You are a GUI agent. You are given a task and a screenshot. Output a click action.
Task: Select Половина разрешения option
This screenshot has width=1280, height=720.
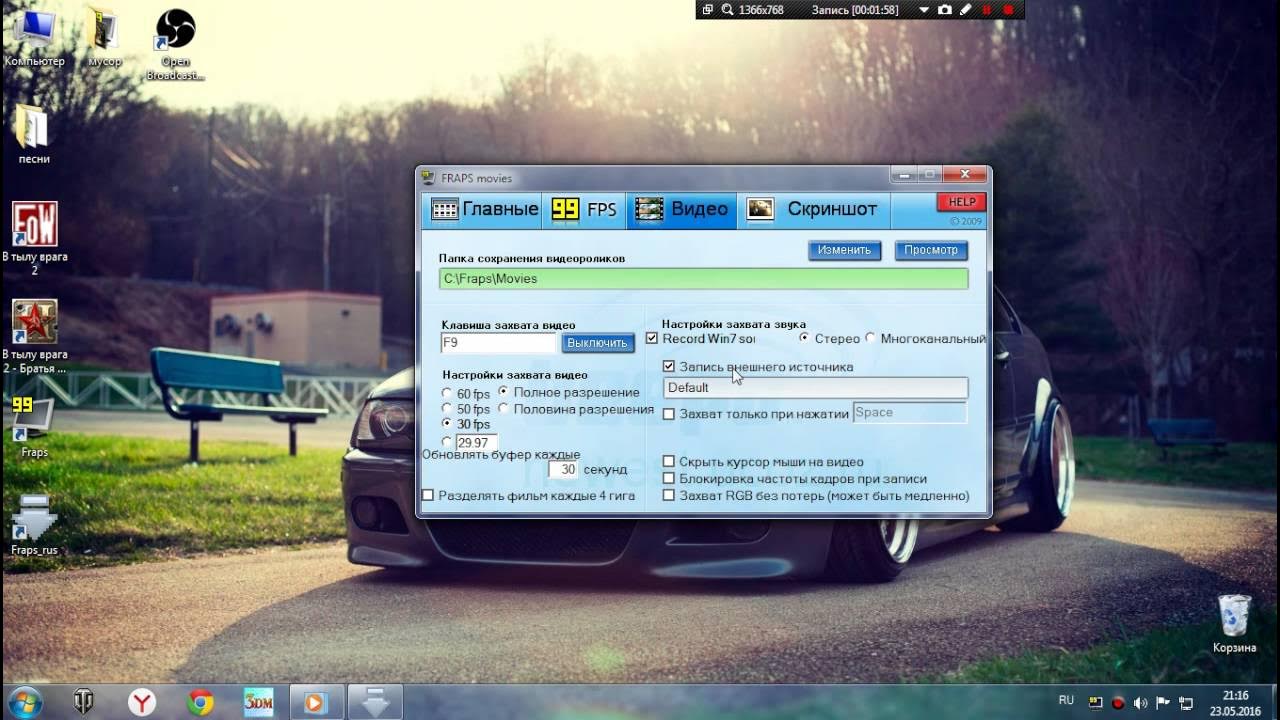(x=576, y=409)
